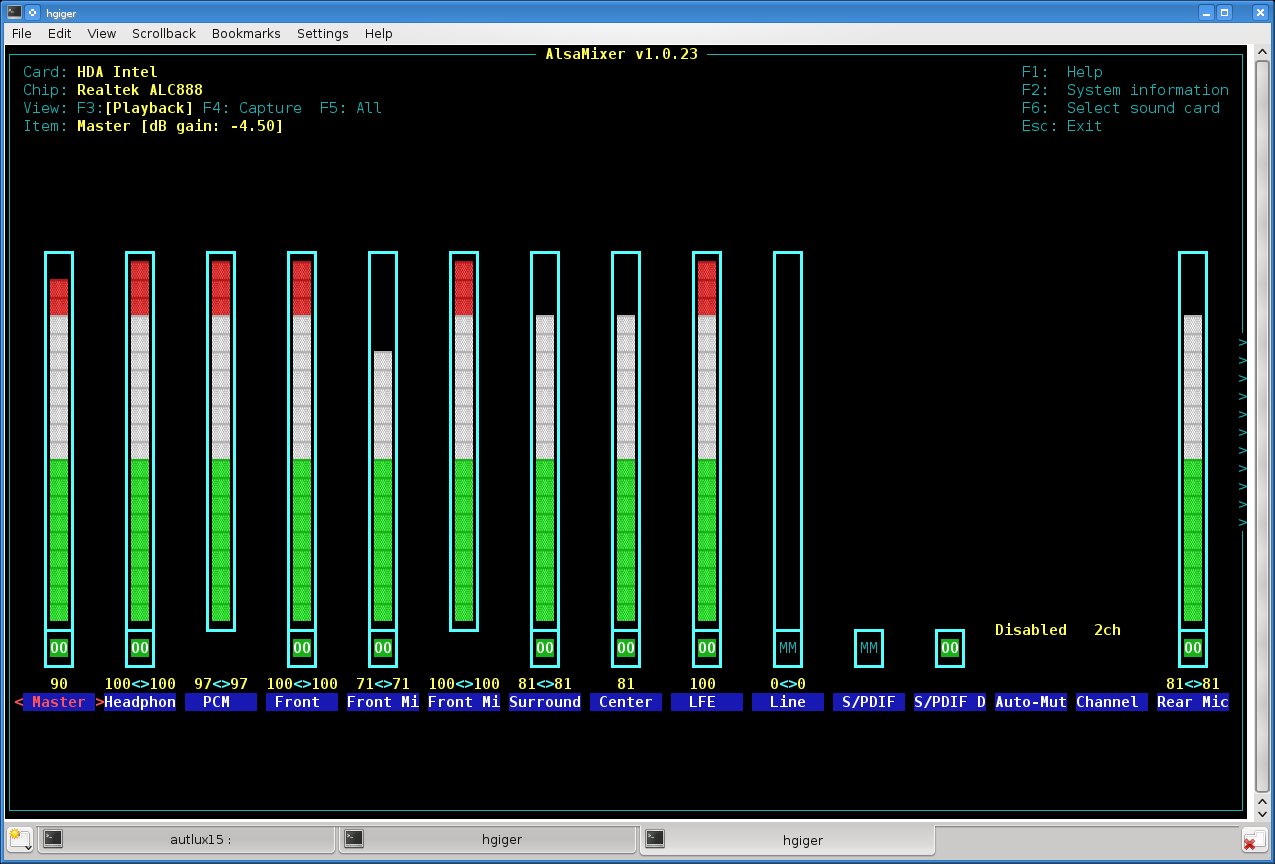Click the 2ch Channel mode value
Screen dimensions: 1275x864
1107,630
